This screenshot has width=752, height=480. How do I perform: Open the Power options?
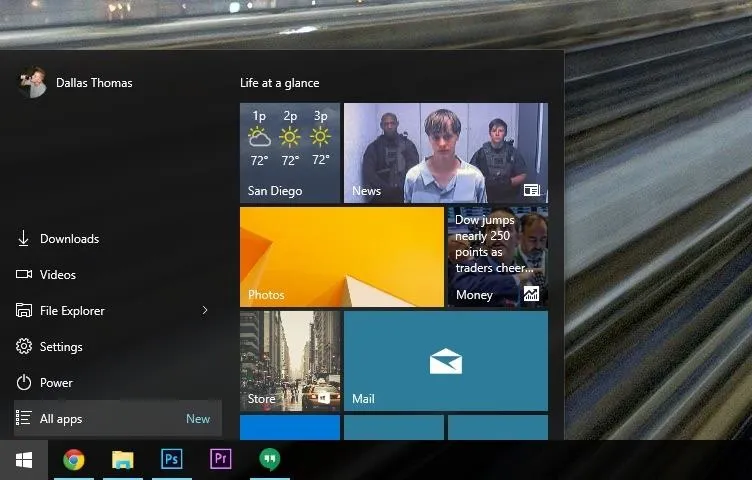(x=118, y=382)
